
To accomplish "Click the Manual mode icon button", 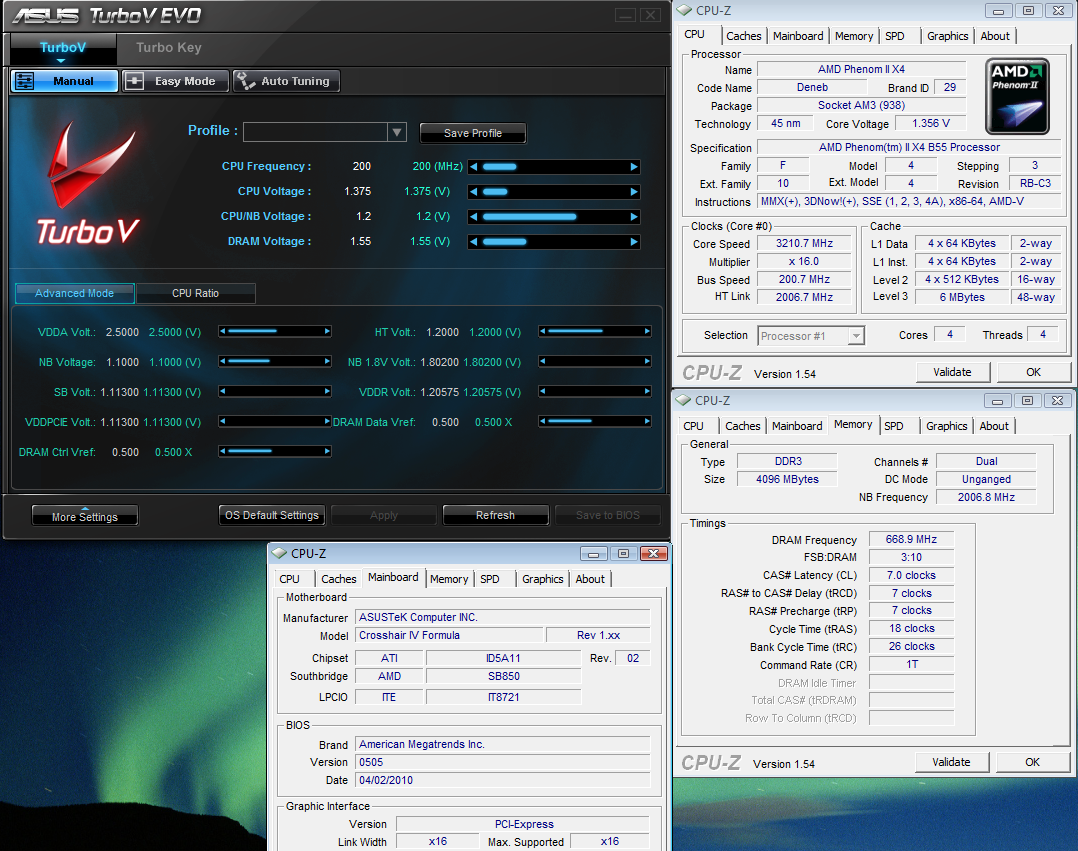I will pos(64,82).
